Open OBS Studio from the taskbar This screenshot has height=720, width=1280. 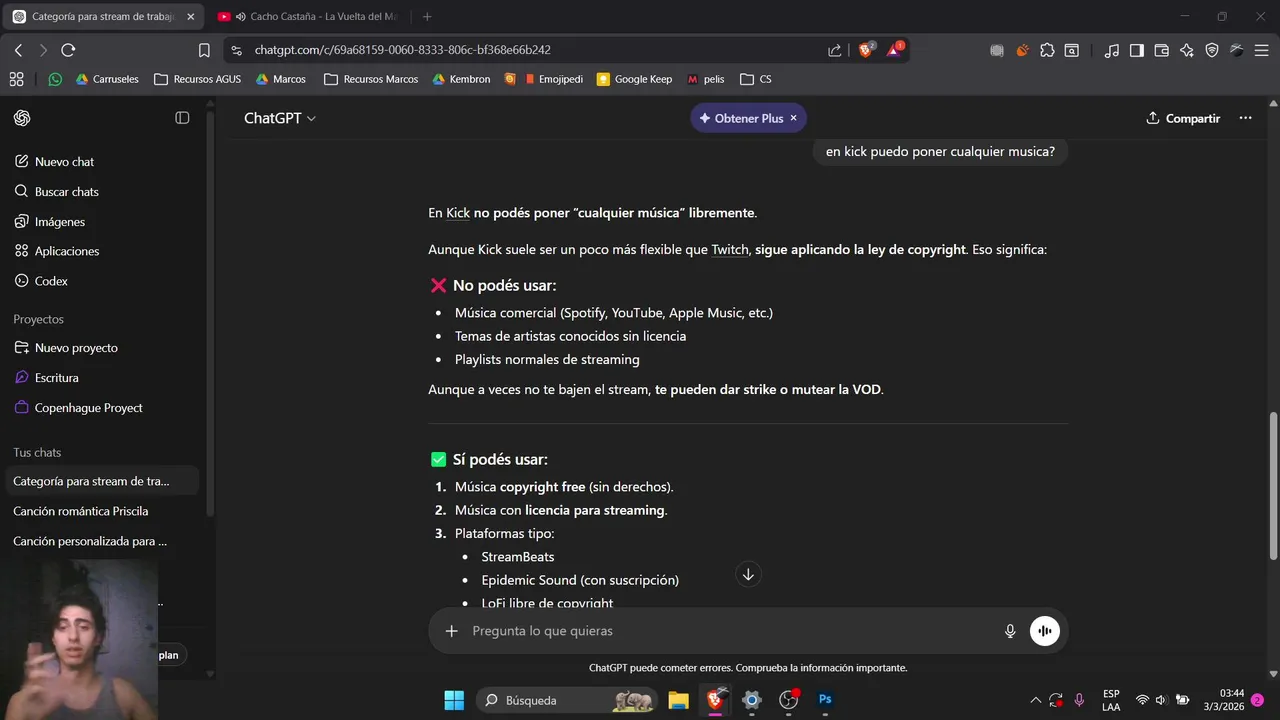click(x=788, y=700)
